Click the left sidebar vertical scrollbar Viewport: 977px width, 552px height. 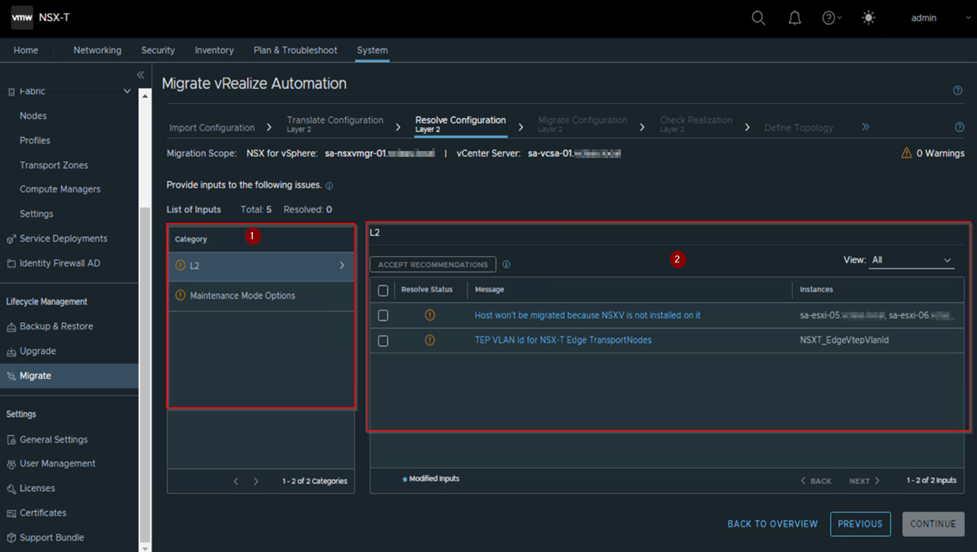click(146, 370)
